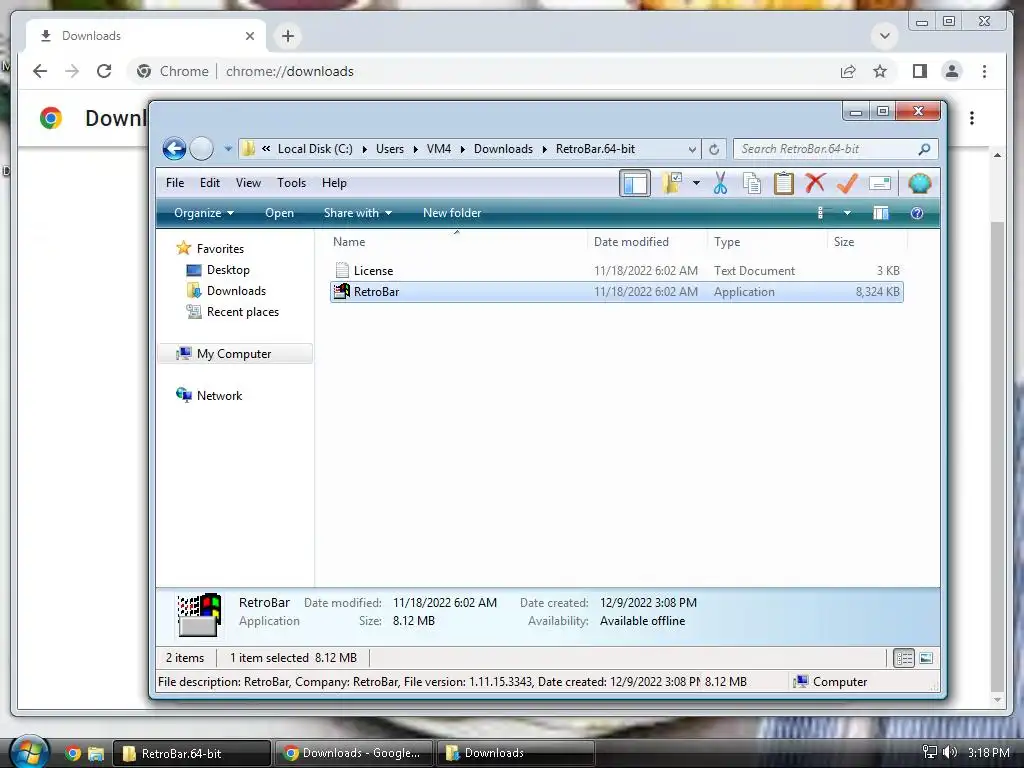Screen dimensions: 1024x768
Task: Click the Explorer back arrow button
Action: [x=174, y=149]
